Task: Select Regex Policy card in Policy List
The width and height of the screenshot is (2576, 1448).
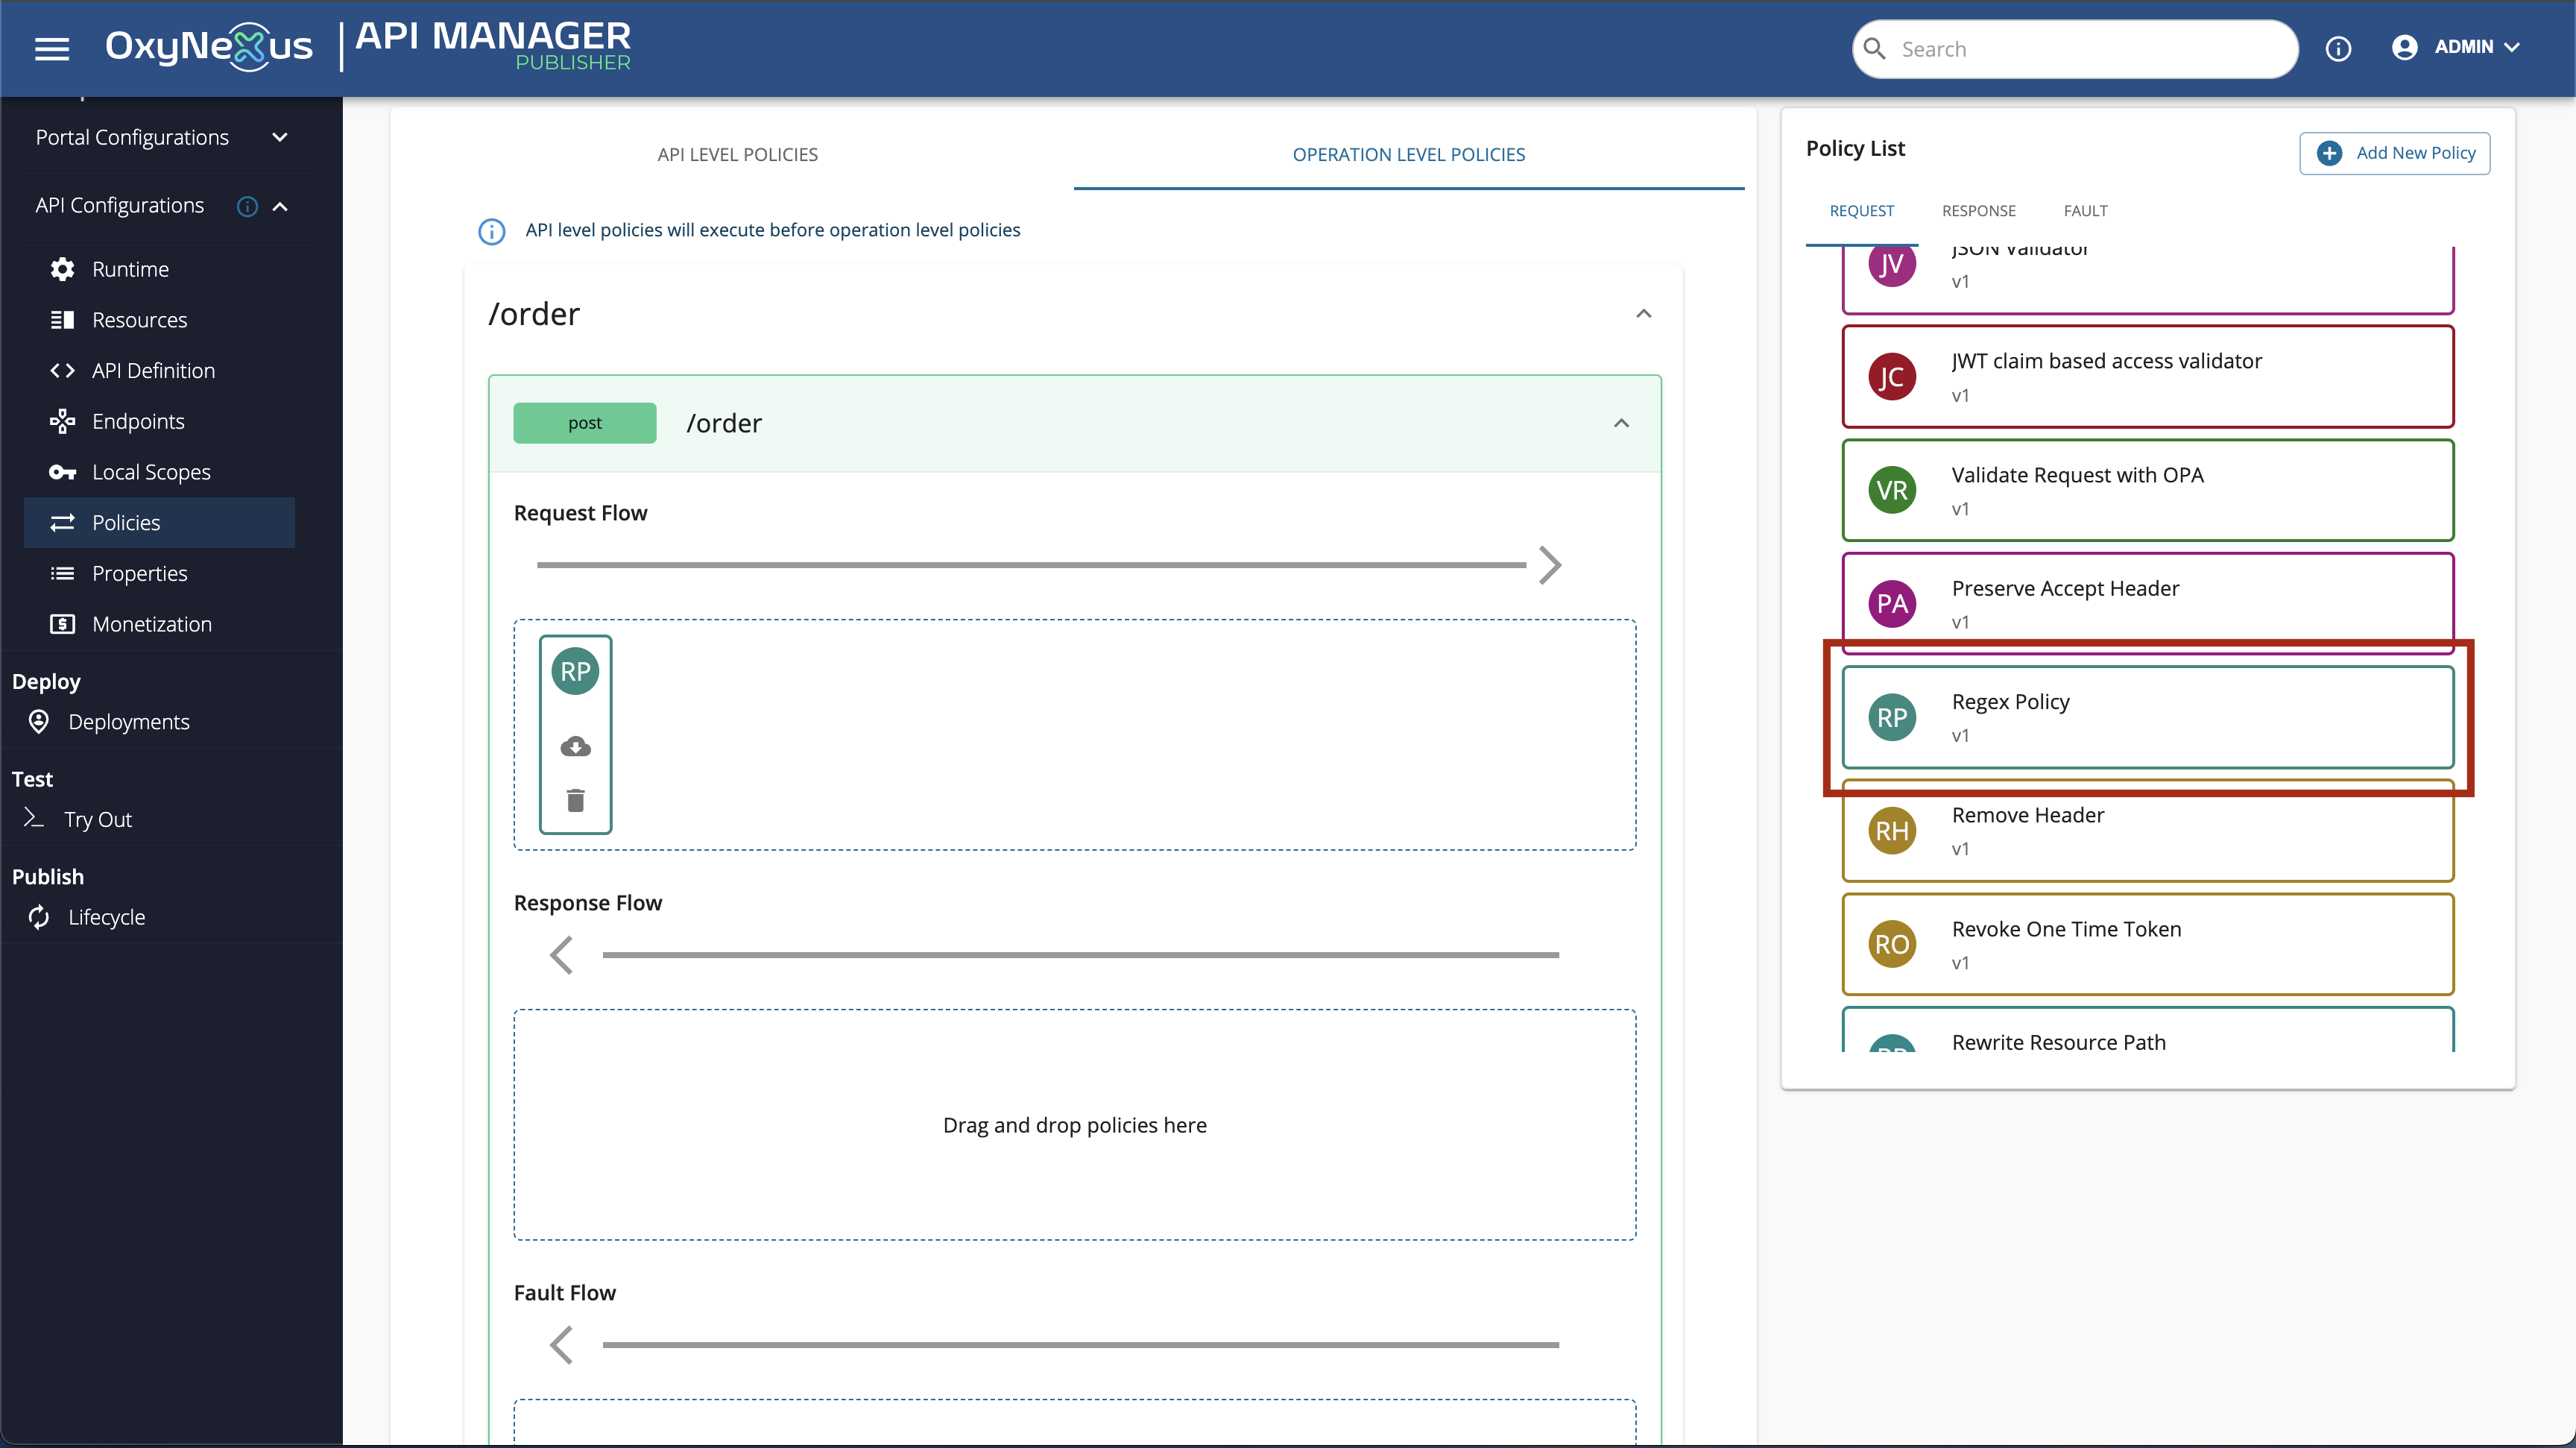Action: coord(2147,717)
